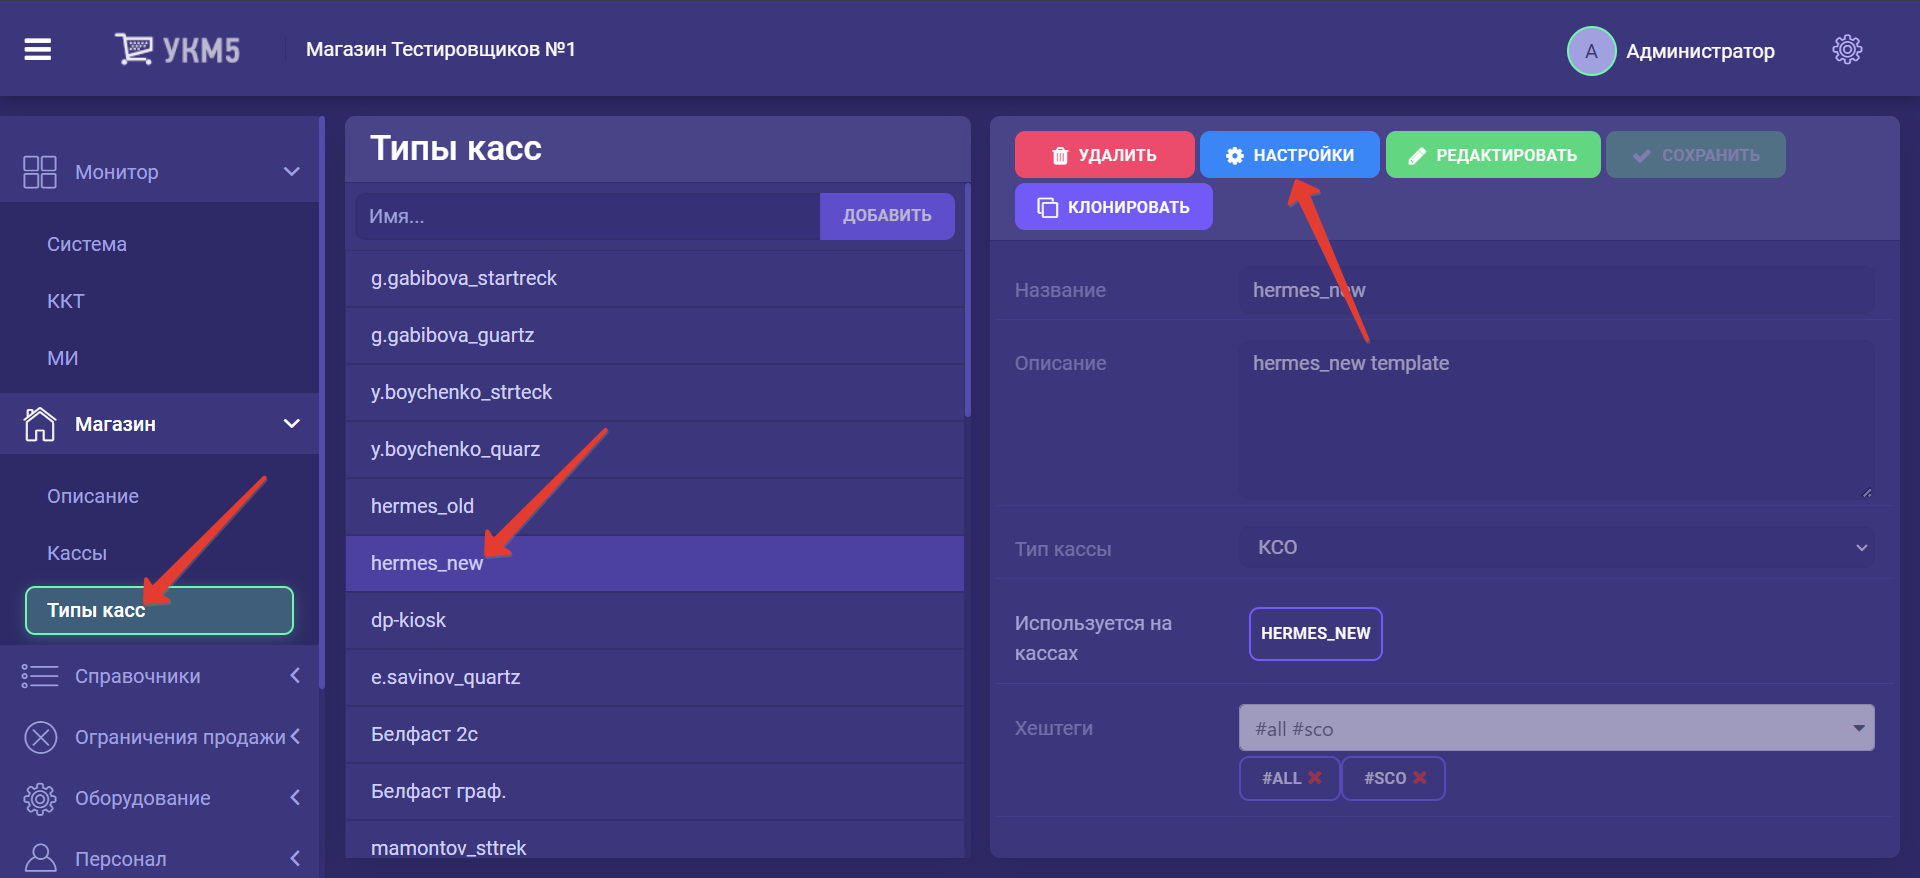Open the Тип кассы dropdown
The height and width of the screenshot is (878, 1920).
click(x=1555, y=548)
